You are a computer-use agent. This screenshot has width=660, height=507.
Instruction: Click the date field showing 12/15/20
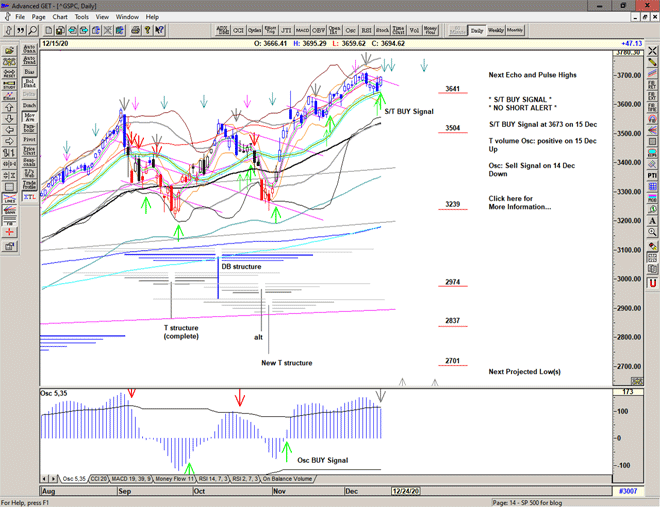[56, 44]
